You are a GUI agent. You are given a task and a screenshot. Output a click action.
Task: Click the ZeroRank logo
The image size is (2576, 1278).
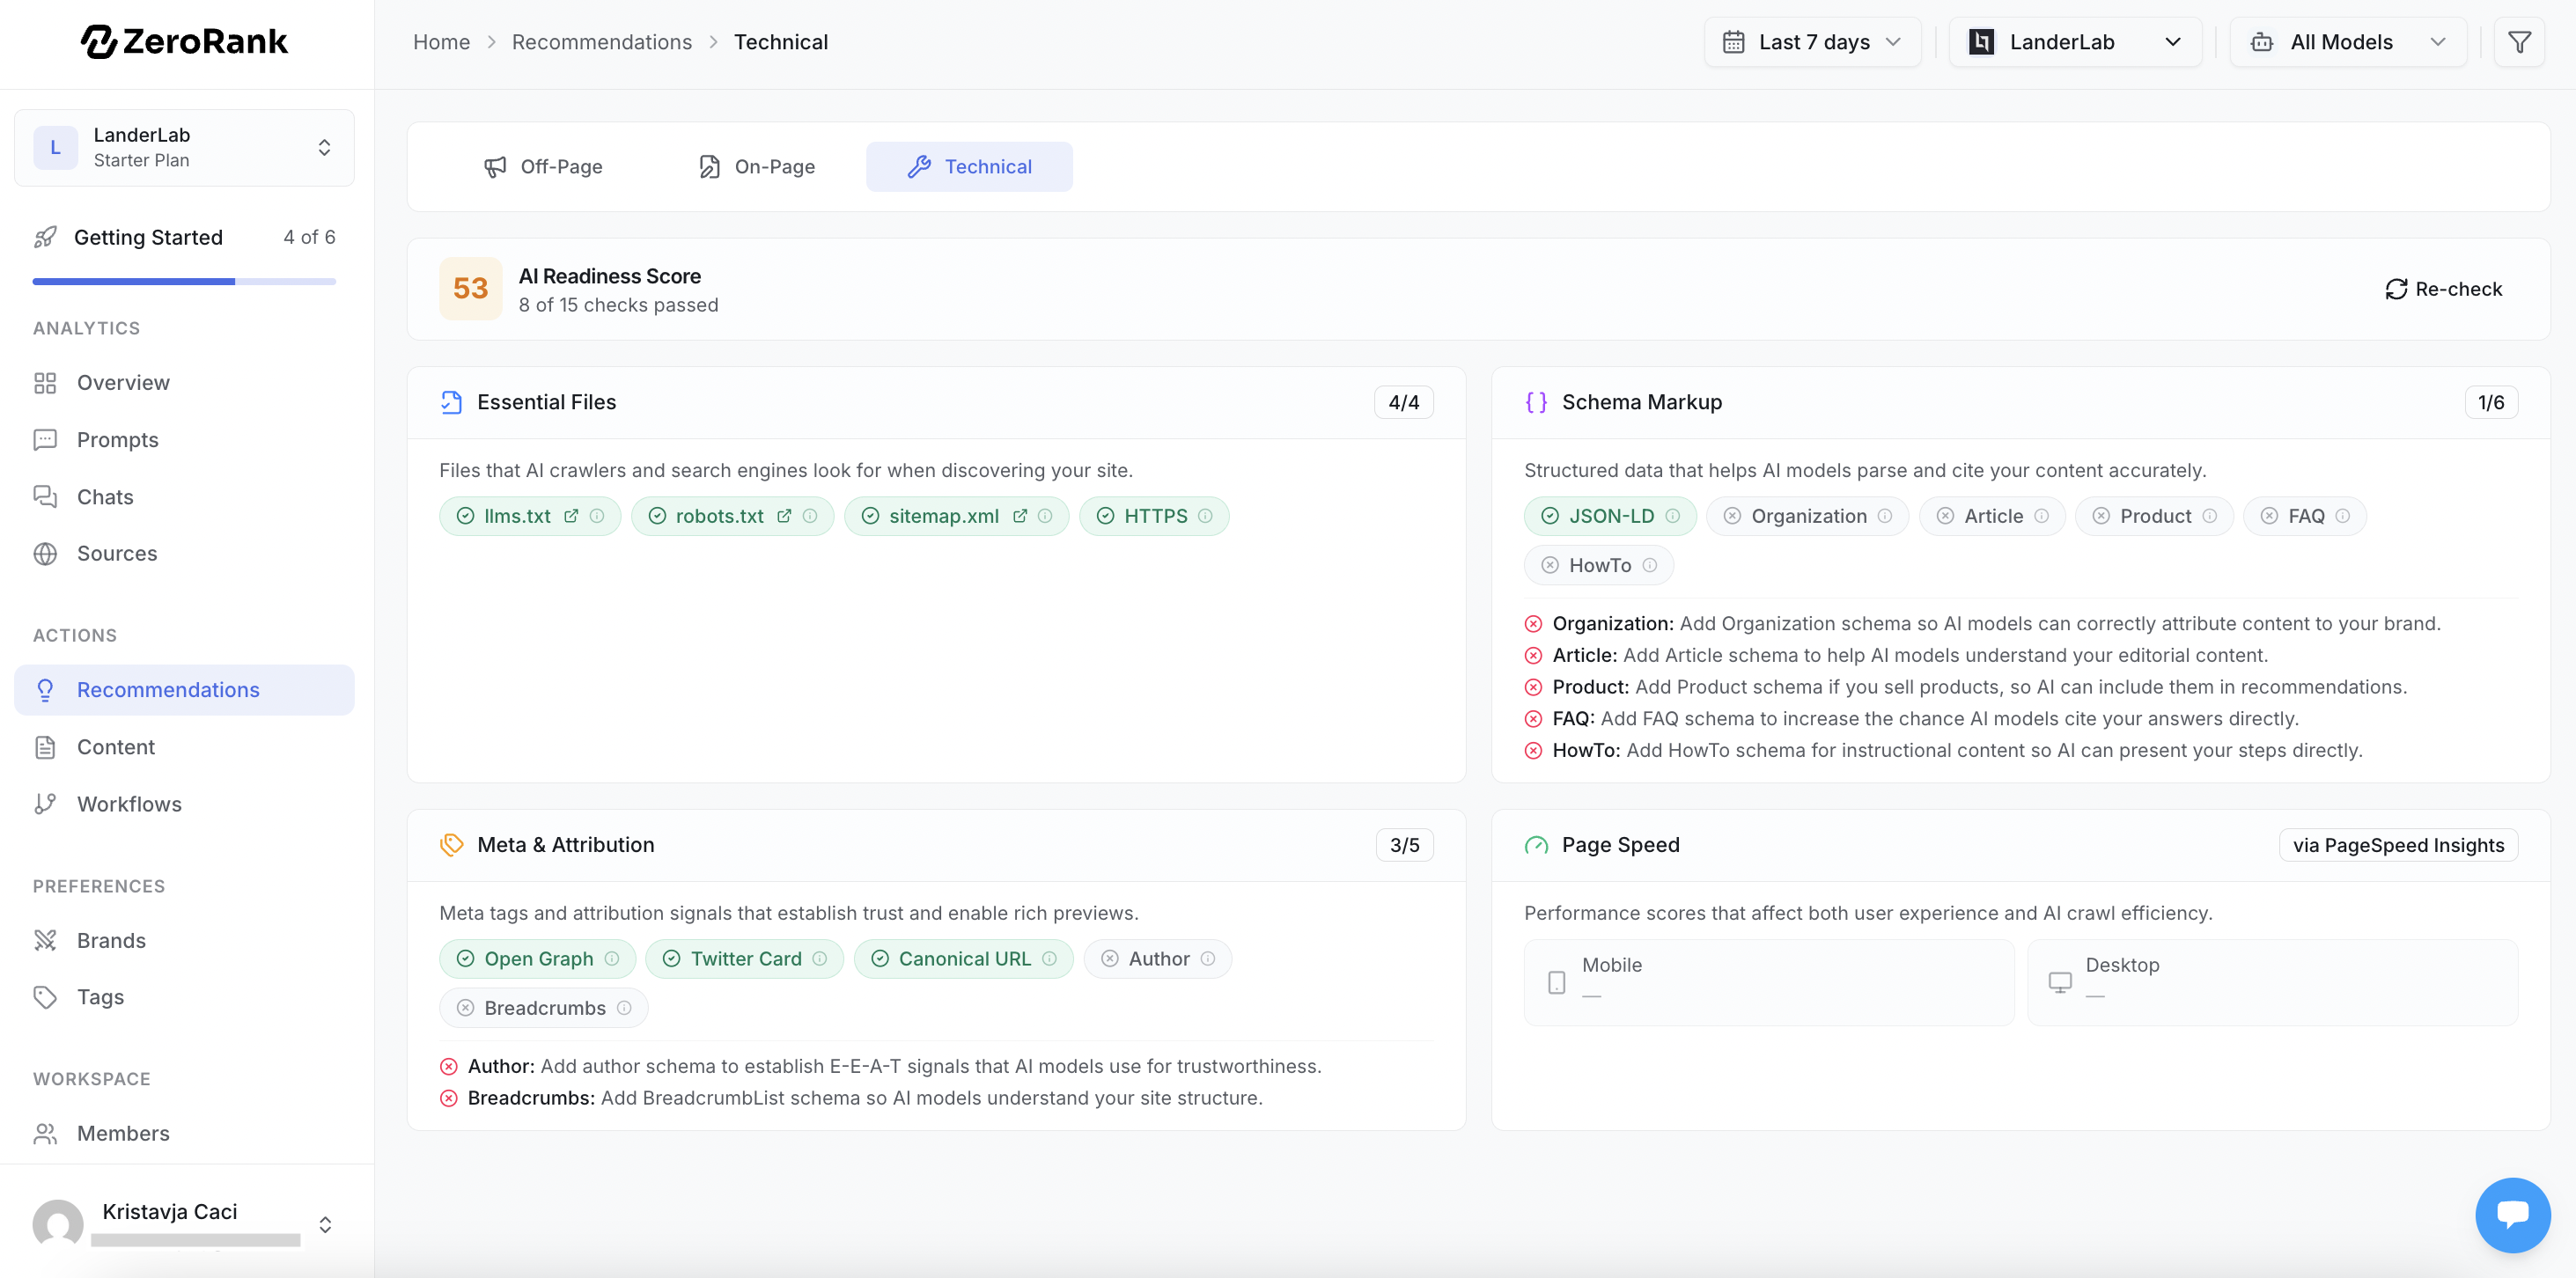tap(185, 41)
